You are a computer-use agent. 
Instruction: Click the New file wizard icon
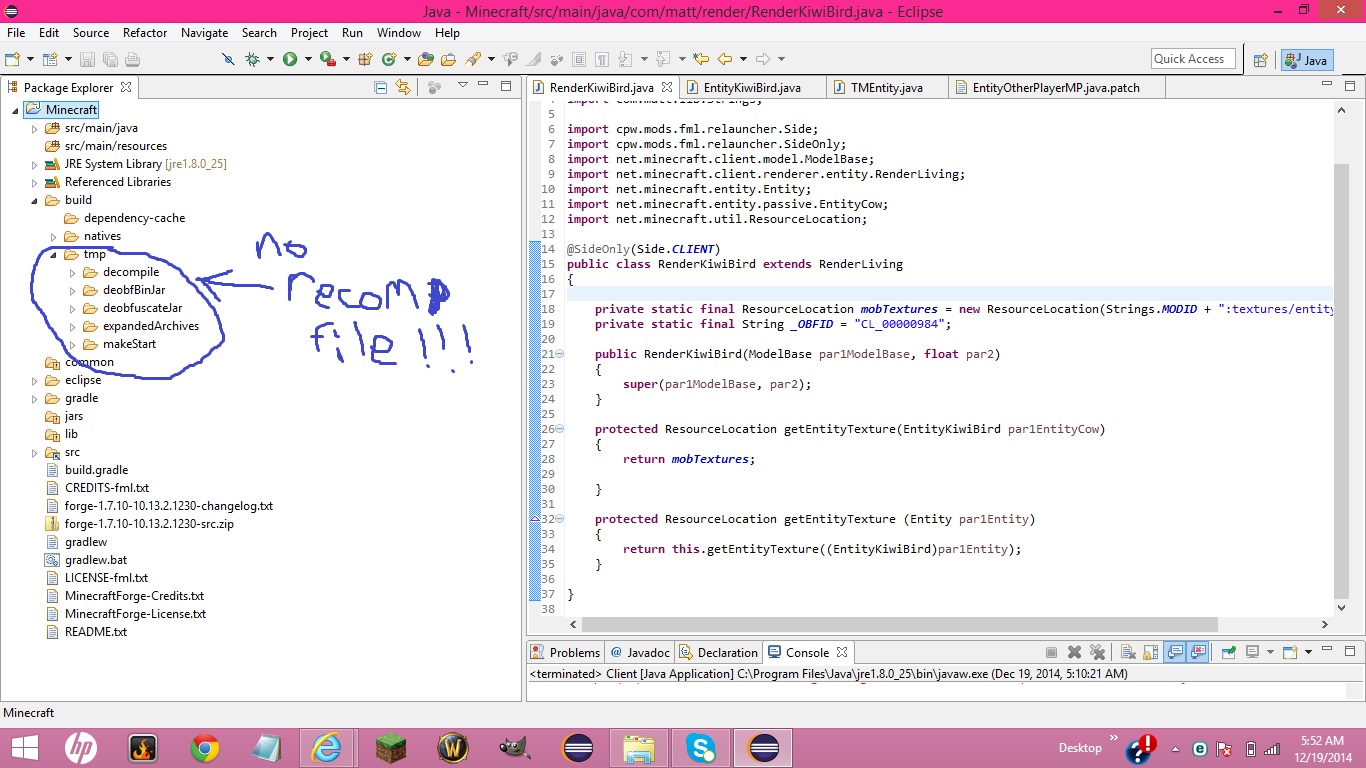12,59
